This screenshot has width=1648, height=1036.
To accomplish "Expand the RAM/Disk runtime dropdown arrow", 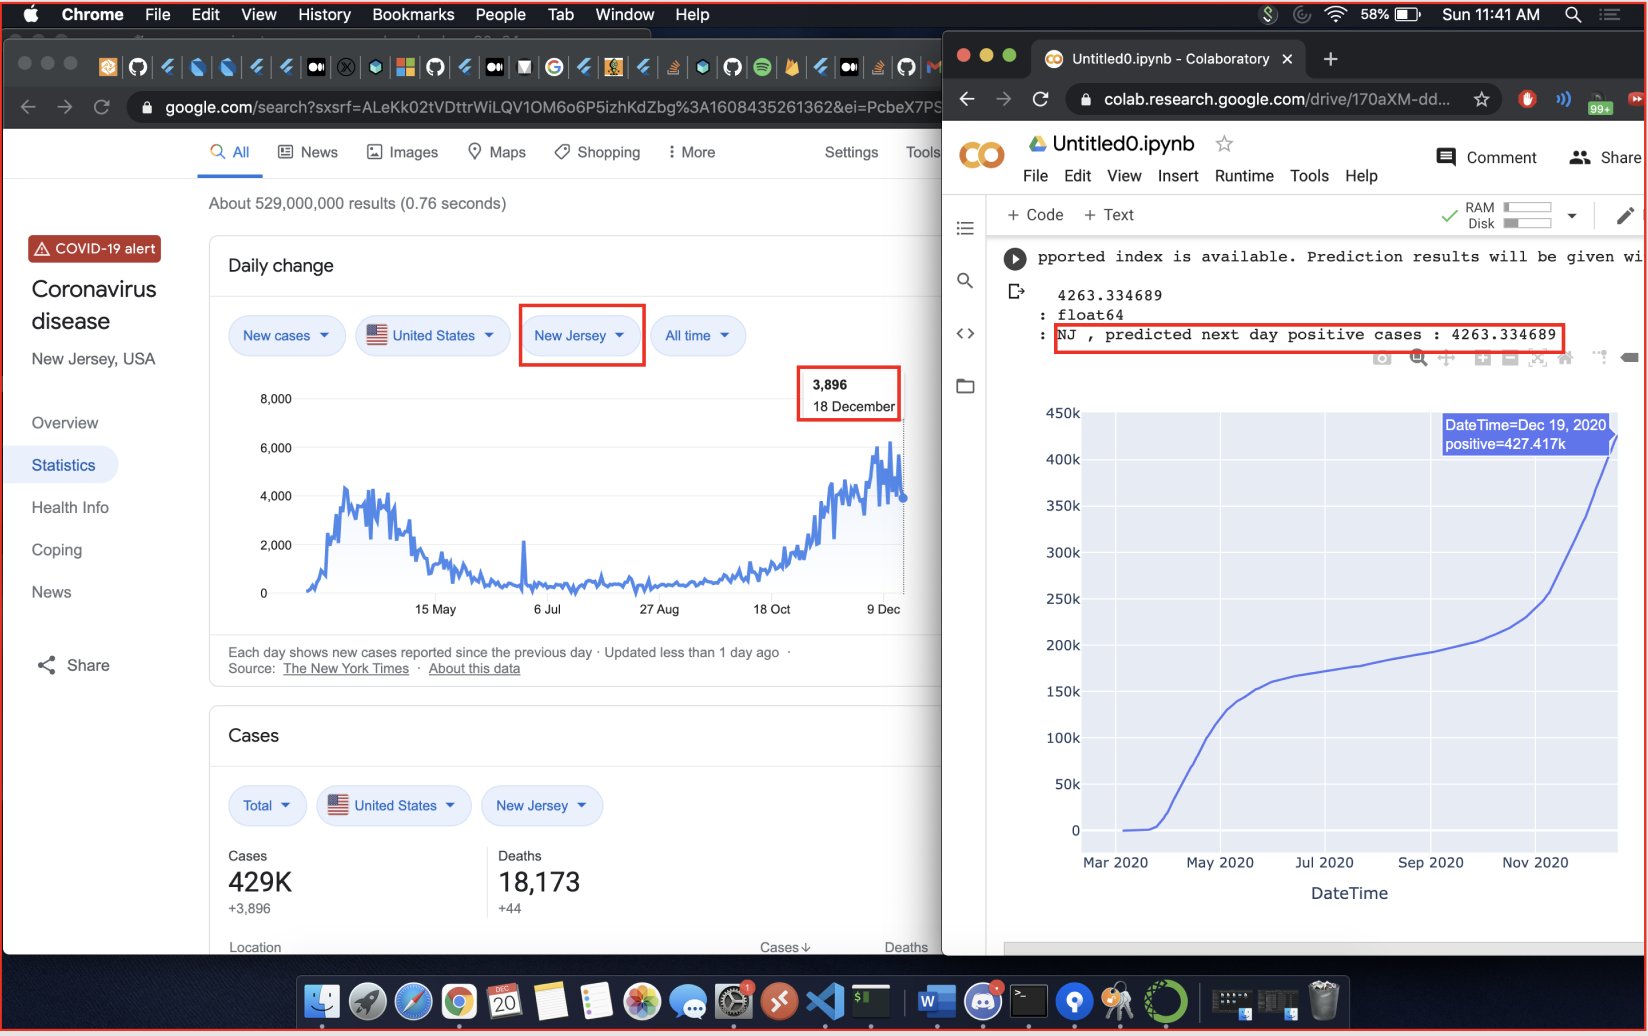I will [1572, 216].
